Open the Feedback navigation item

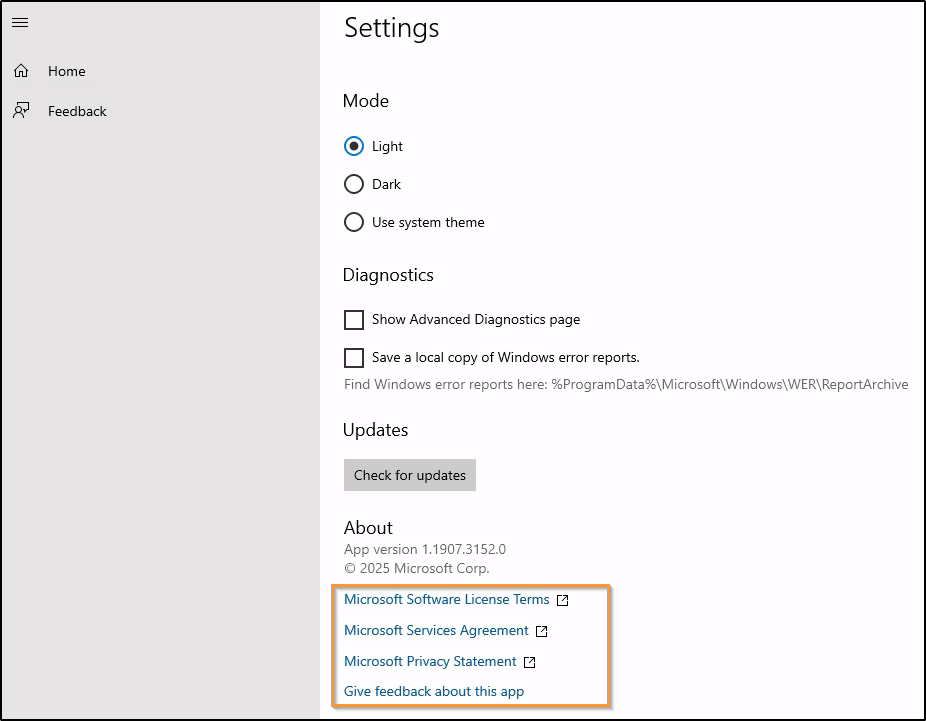tap(77, 111)
